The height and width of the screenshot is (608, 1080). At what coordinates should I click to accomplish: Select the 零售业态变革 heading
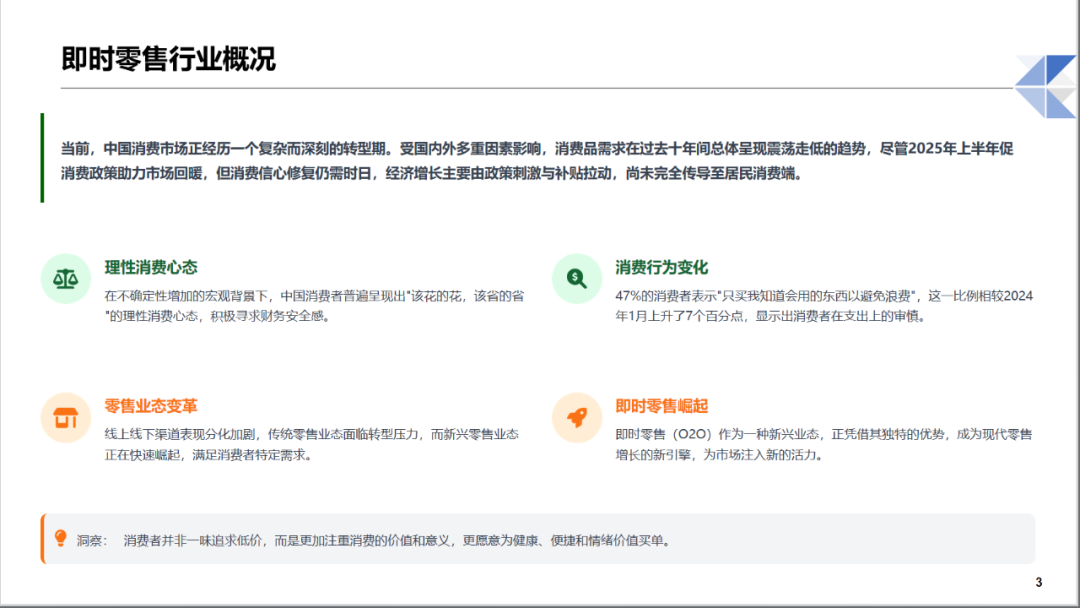click(151, 406)
